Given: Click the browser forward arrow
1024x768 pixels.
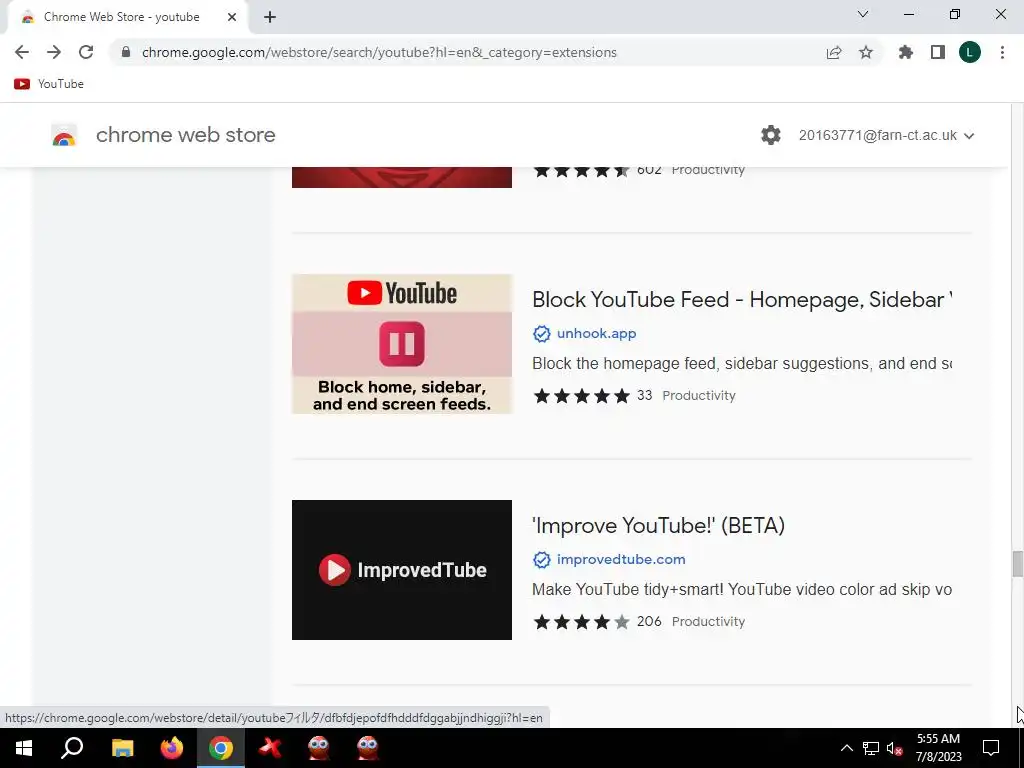Looking at the screenshot, I should (x=54, y=52).
